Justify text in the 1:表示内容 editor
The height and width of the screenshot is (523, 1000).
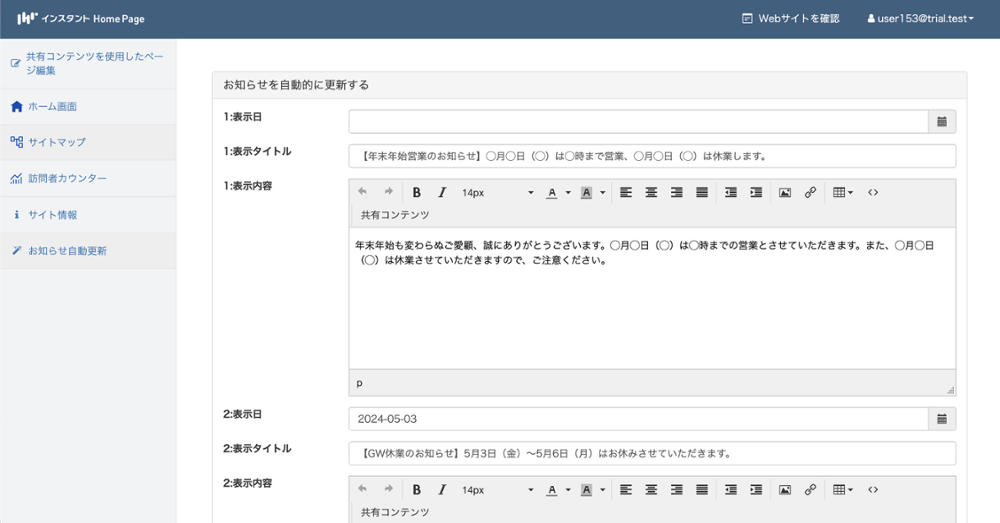tap(702, 193)
